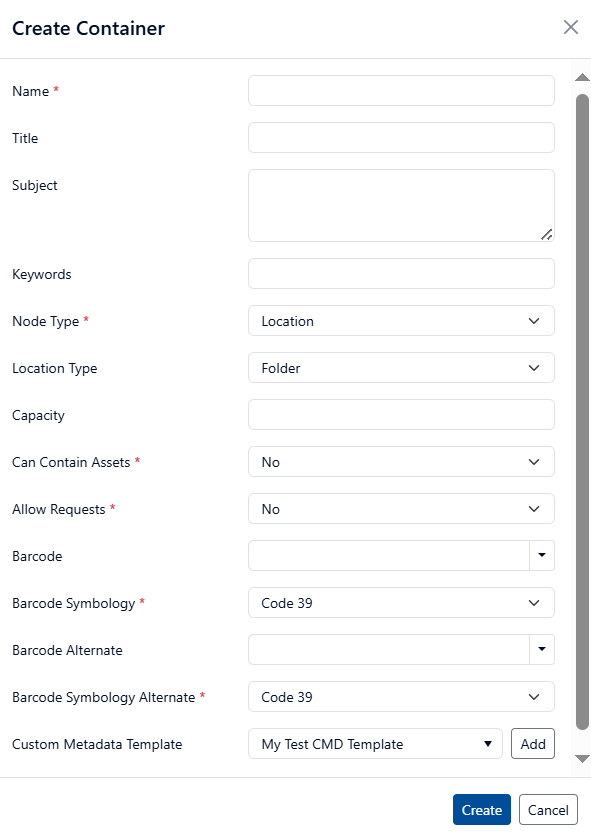
Task: Close the Create Container dialog
Action: tap(571, 27)
